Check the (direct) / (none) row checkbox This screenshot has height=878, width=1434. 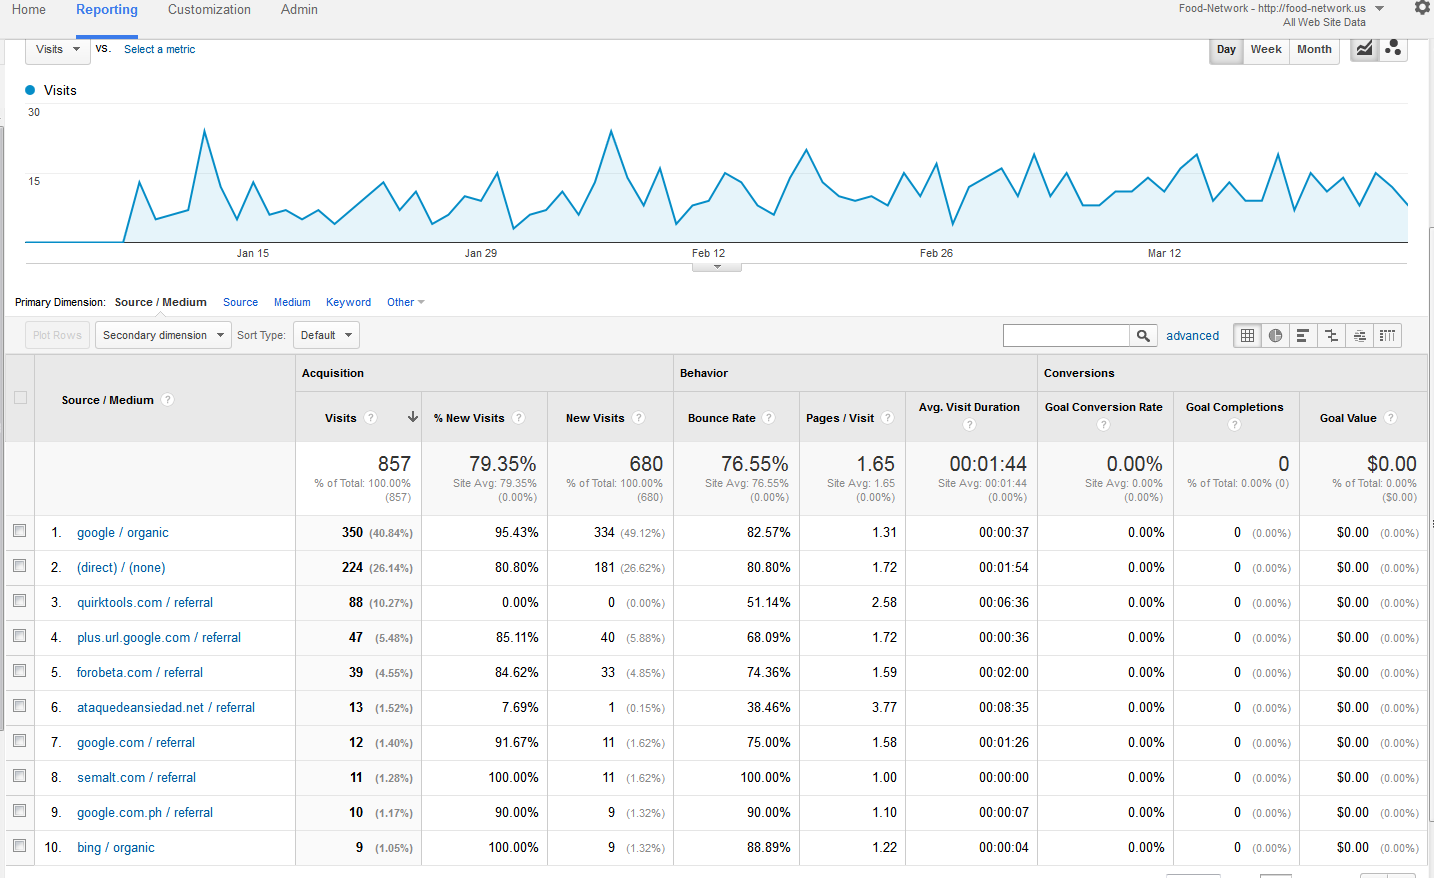20,566
